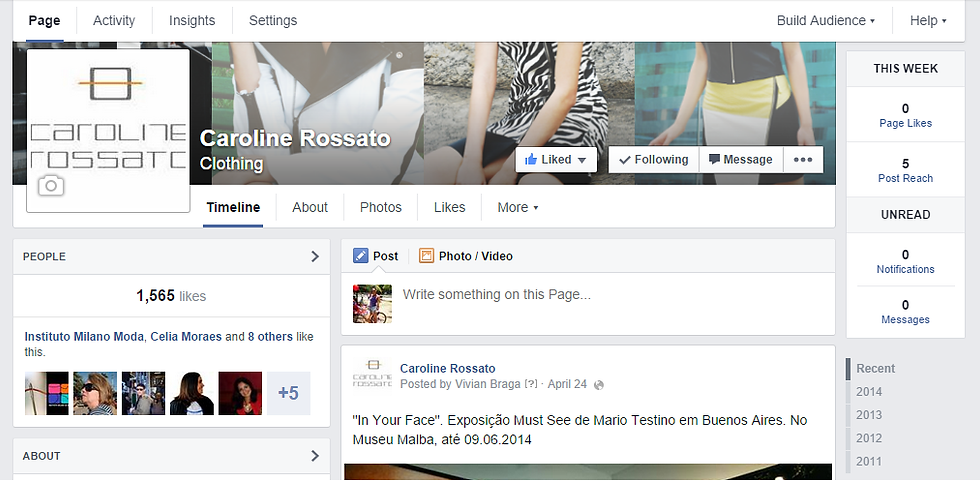This screenshot has height=481, width=980.
Task: Select the Photo / Video composer tab
Action: [x=466, y=256]
